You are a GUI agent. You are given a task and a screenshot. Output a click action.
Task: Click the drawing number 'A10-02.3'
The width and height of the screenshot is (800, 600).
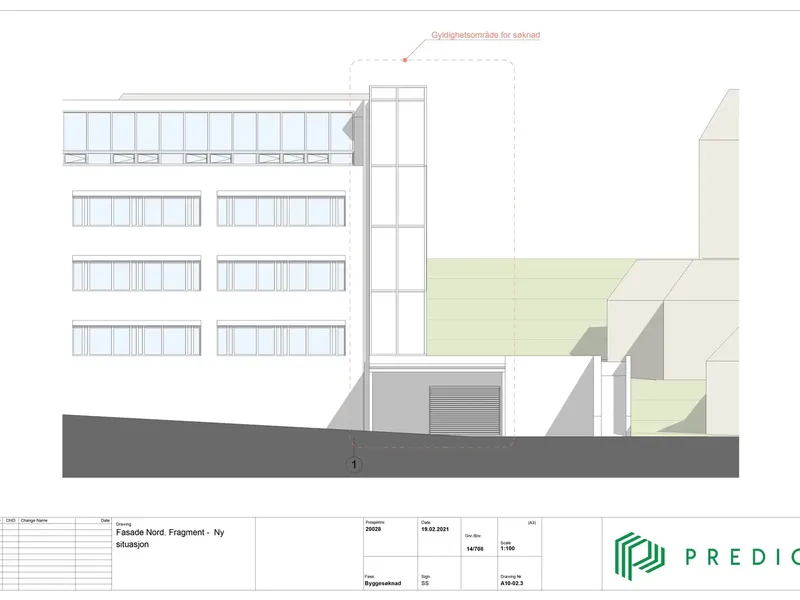click(512, 583)
